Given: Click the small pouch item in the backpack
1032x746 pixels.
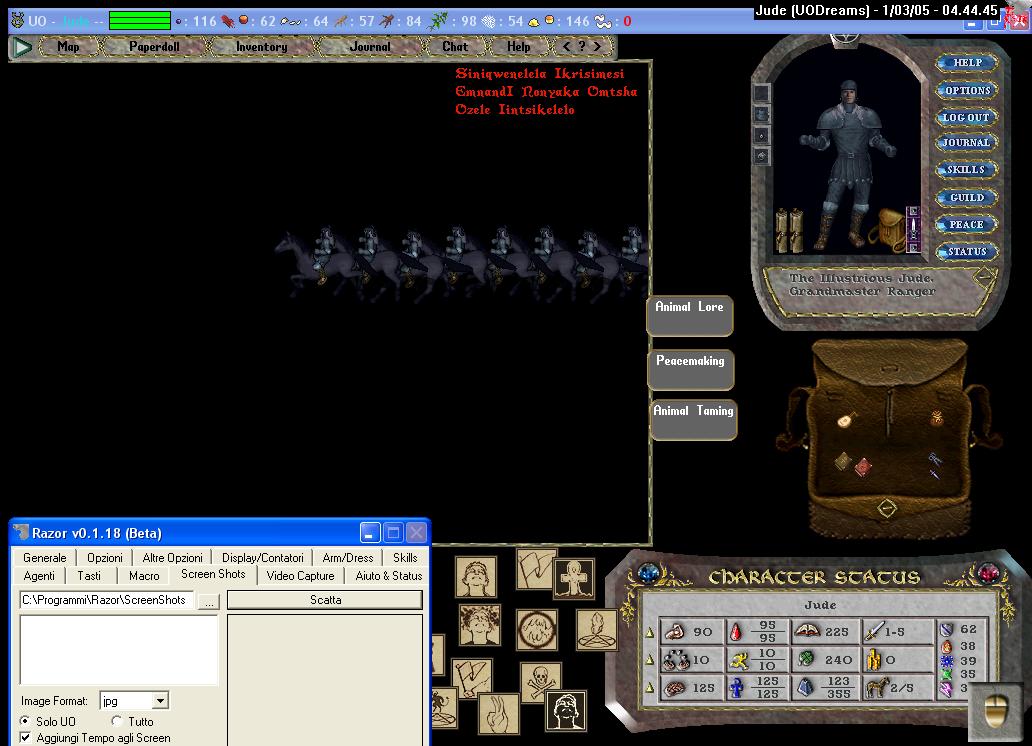Looking at the screenshot, I should tap(936, 417).
